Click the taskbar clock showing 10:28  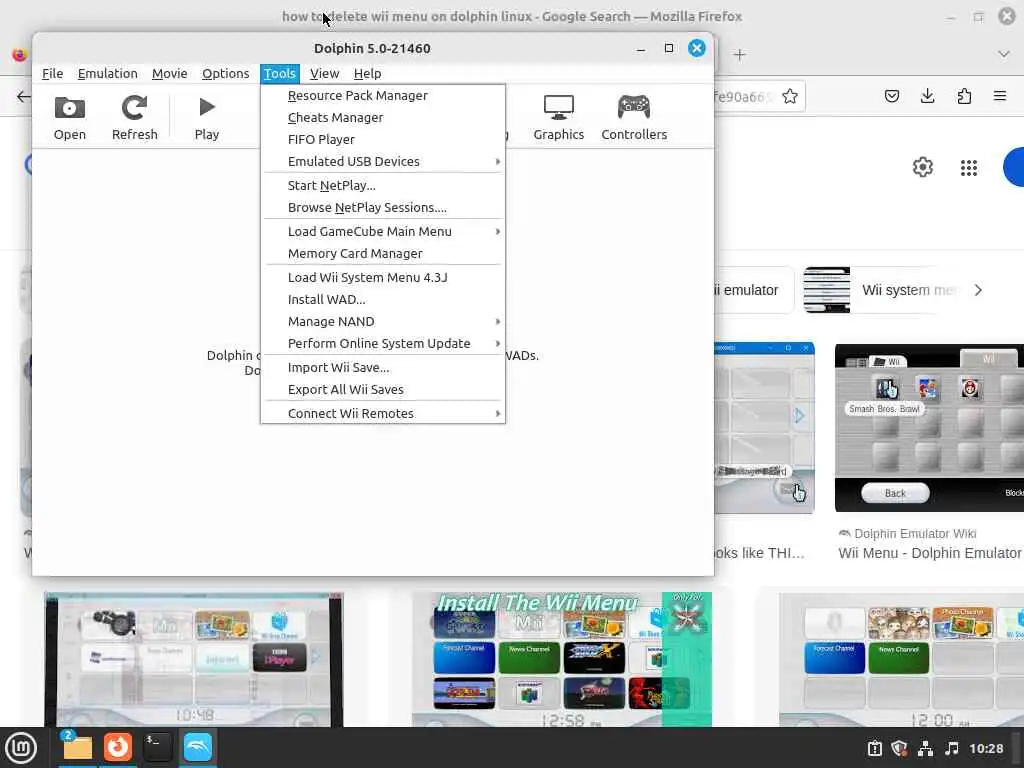click(x=985, y=748)
